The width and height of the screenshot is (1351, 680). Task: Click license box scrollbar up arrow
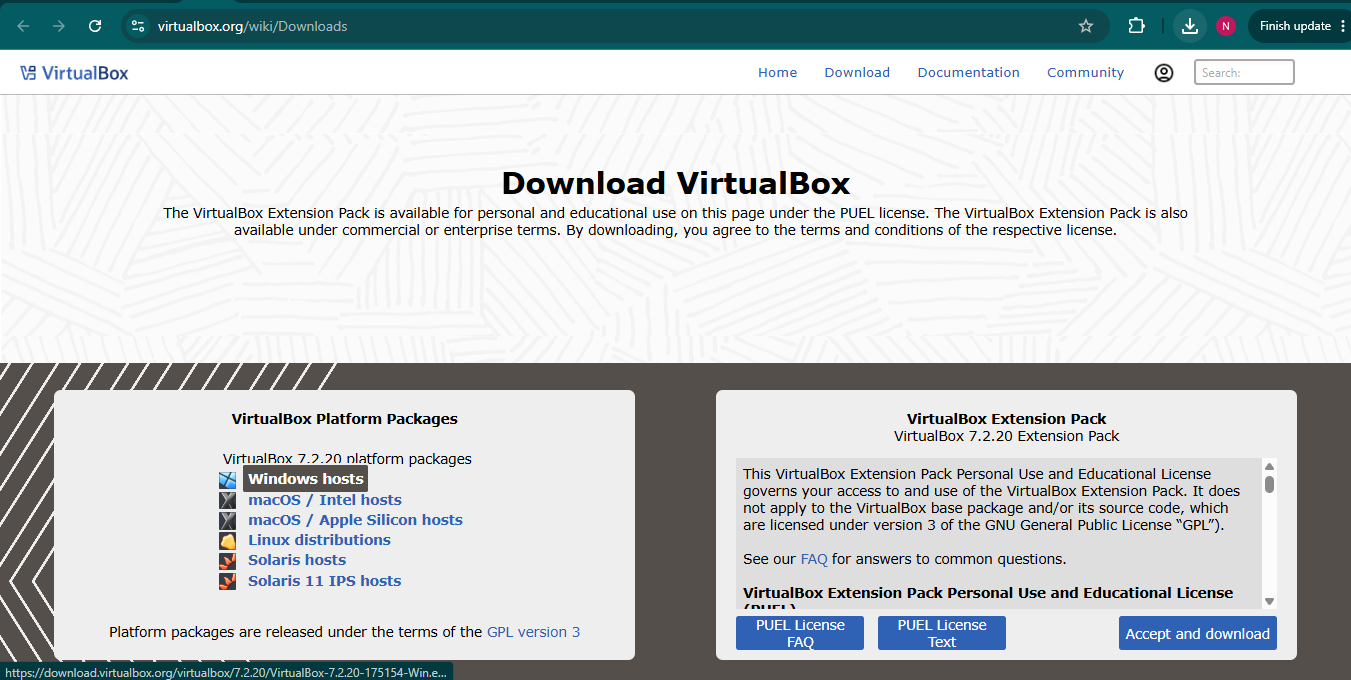[1269, 466]
